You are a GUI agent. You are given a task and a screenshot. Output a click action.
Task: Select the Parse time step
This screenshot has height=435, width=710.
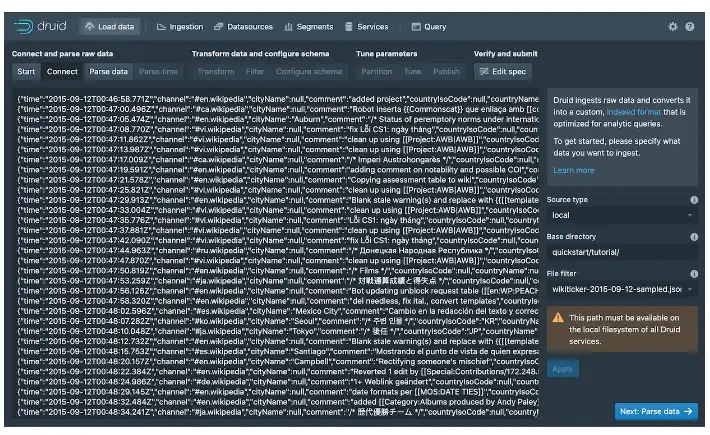(158, 72)
